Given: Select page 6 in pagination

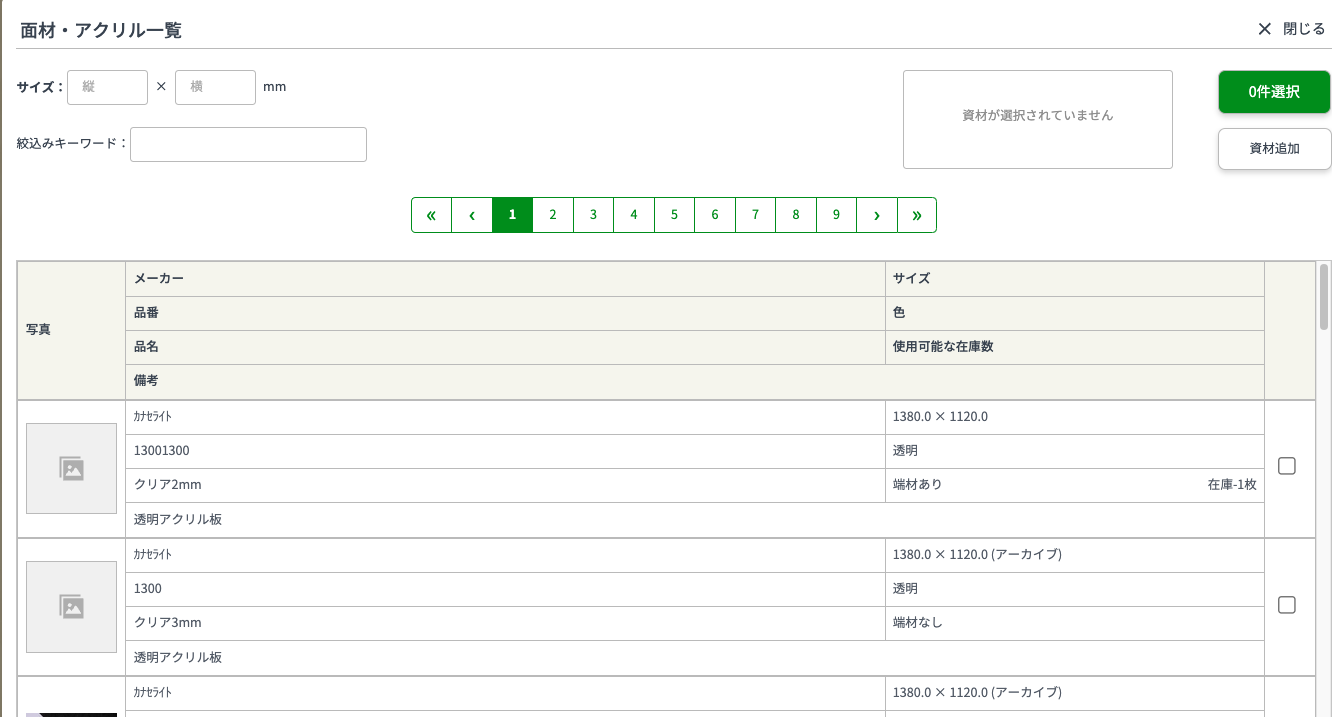Looking at the screenshot, I should pos(715,215).
